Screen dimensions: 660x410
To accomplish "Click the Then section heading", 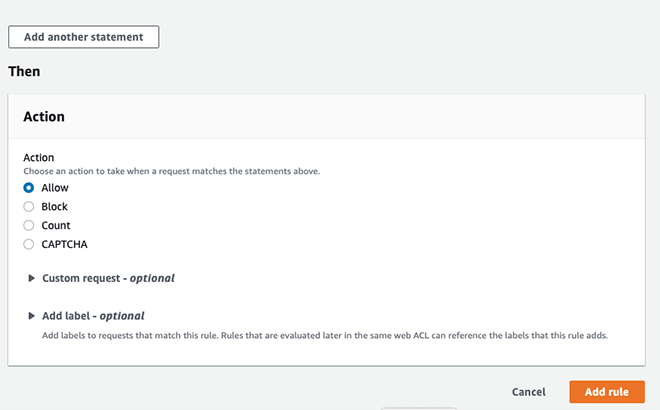I will (24, 72).
